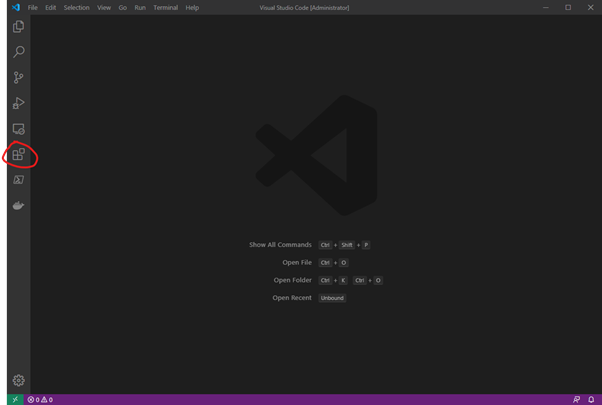This screenshot has width=602, height=405.
Task: Click the Manage gear icon
Action: point(18,380)
